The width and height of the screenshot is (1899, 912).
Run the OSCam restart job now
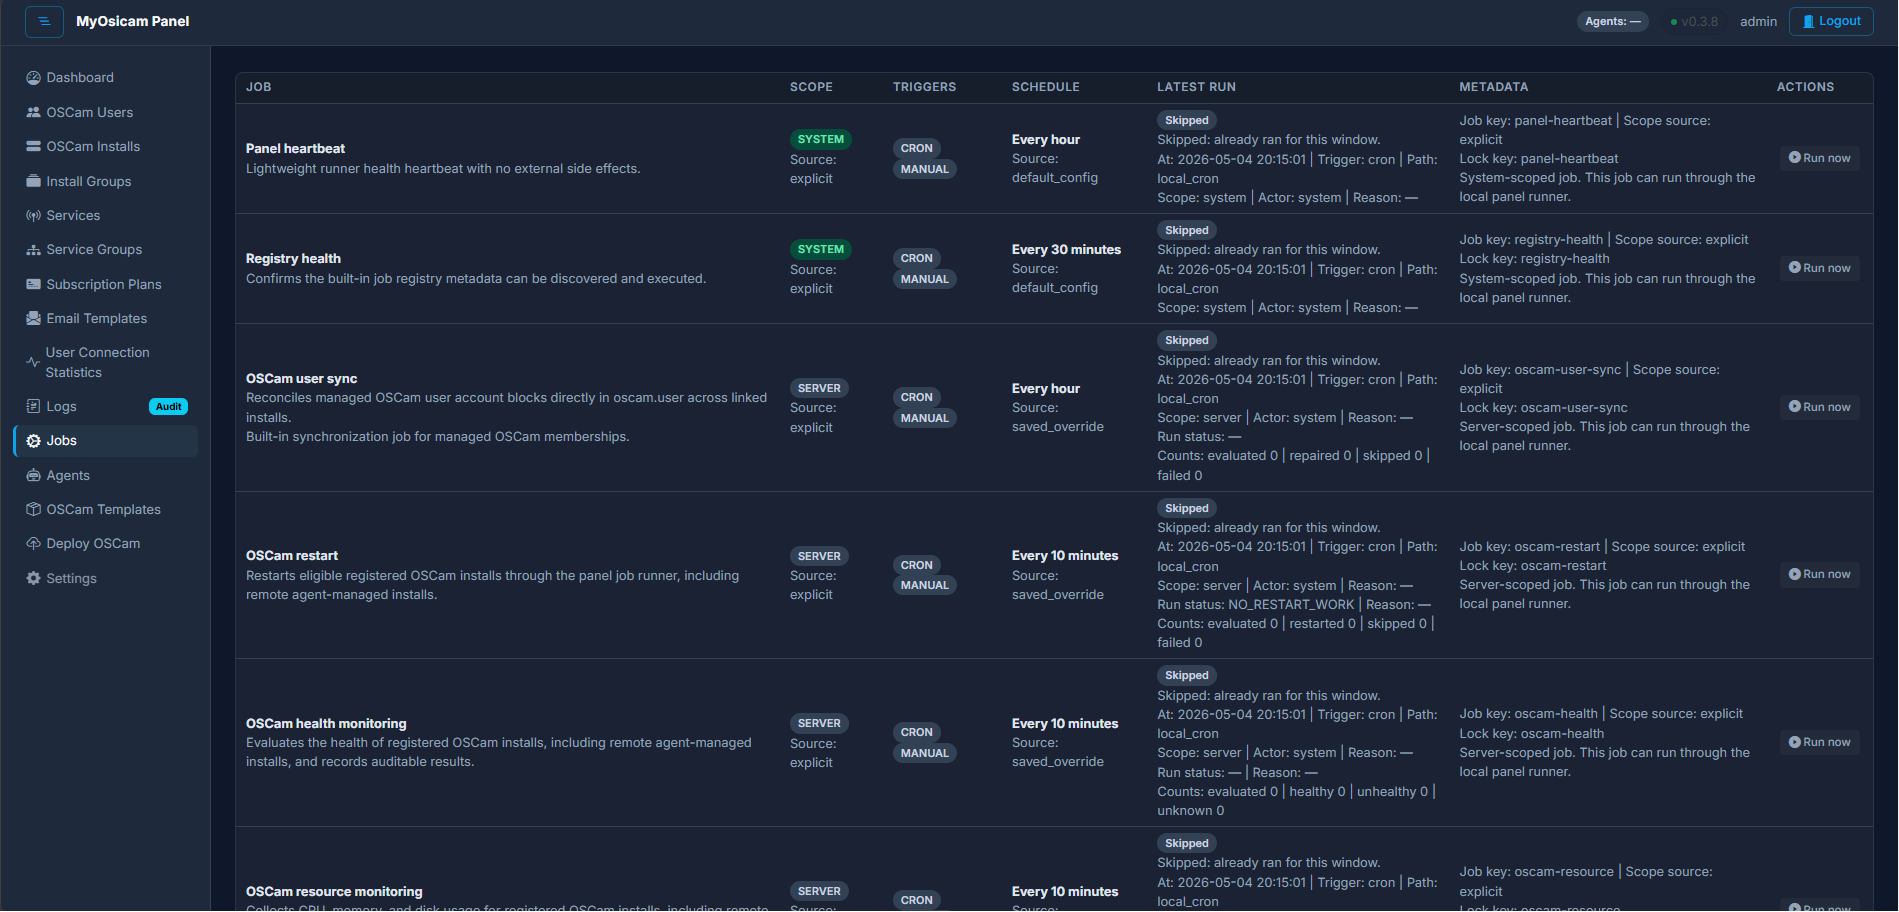click(x=1819, y=574)
